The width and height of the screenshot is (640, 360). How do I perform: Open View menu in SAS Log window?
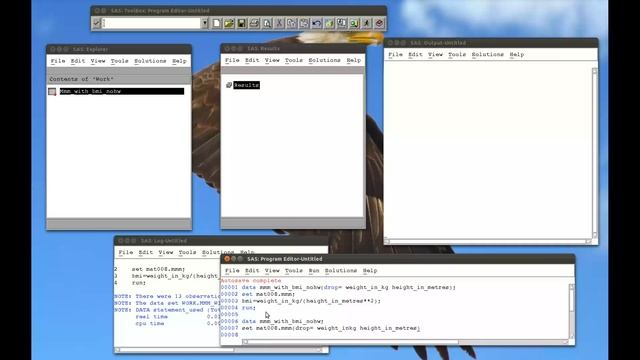(x=165, y=252)
